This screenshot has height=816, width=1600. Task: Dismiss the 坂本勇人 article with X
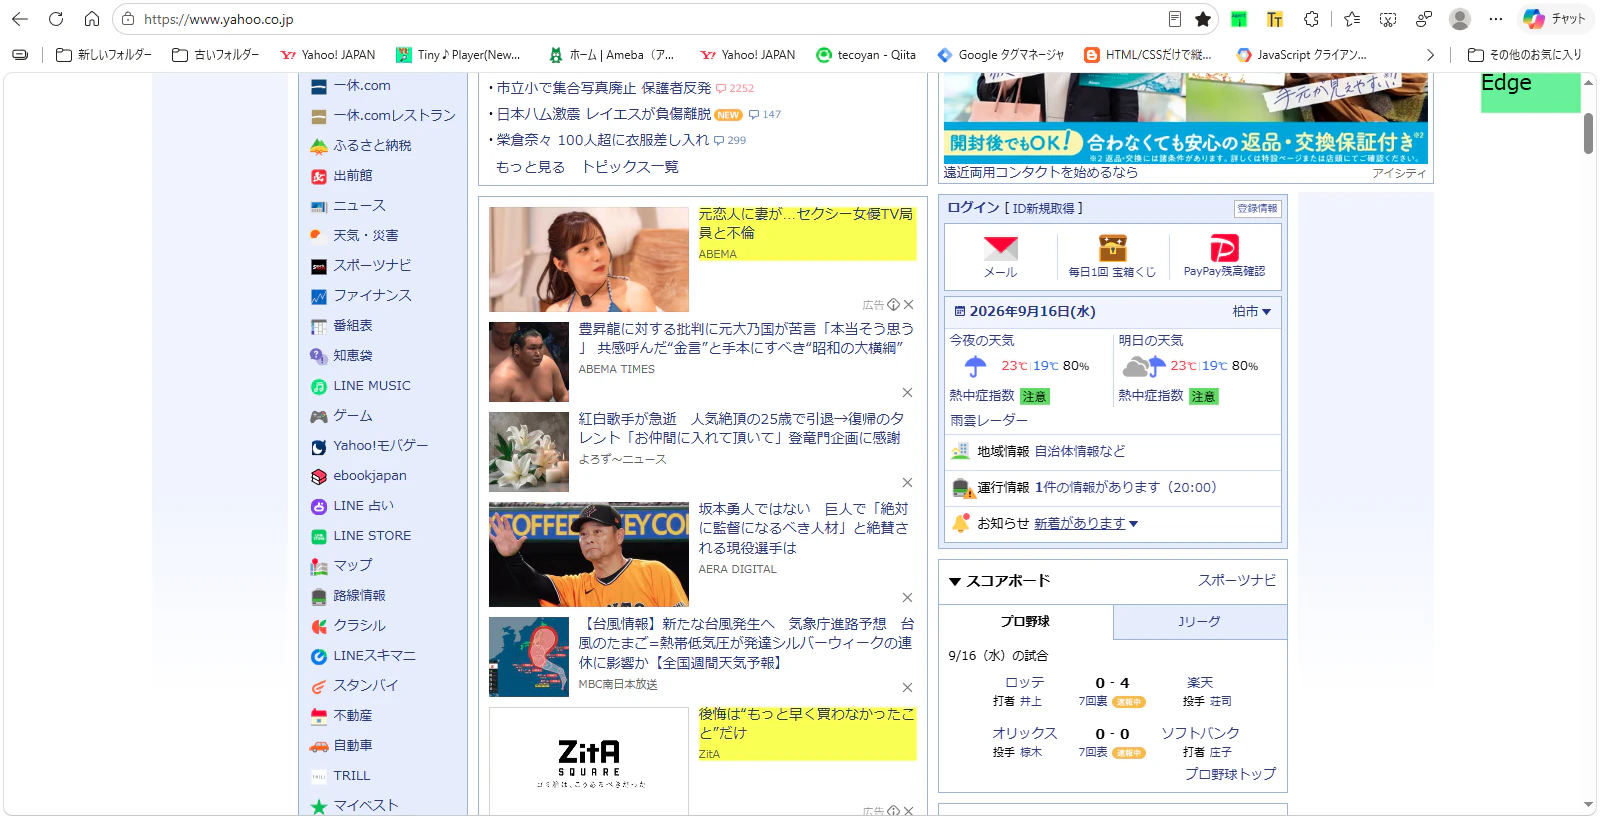click(907, 597)
